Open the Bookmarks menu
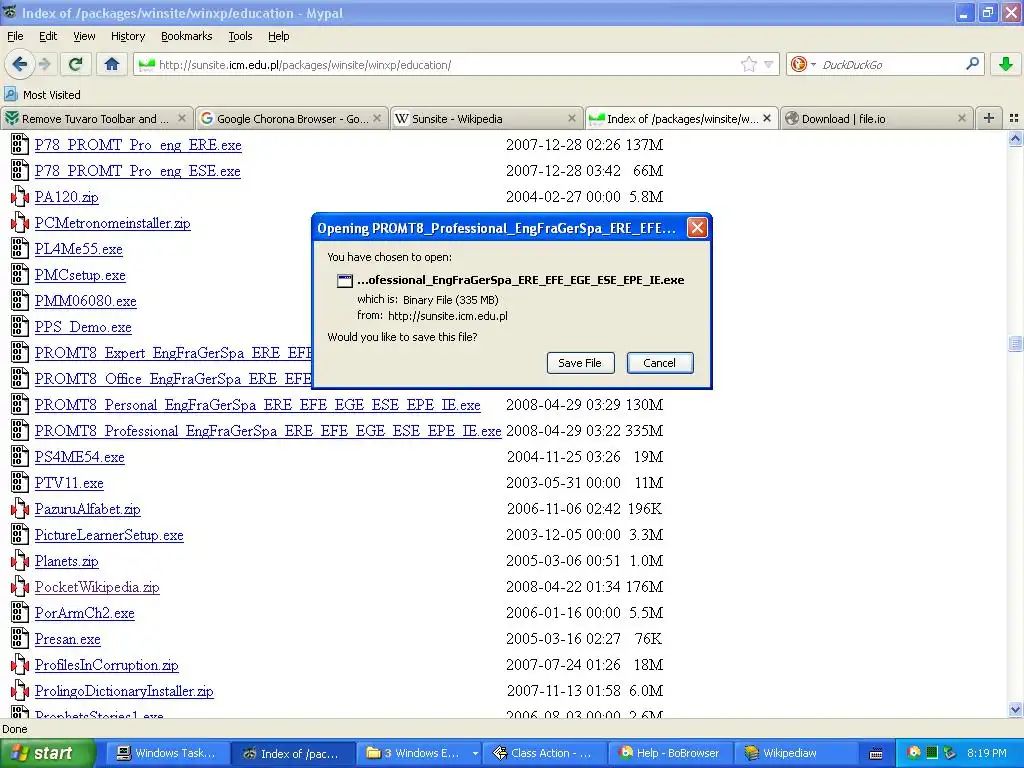 coord(186,36)
